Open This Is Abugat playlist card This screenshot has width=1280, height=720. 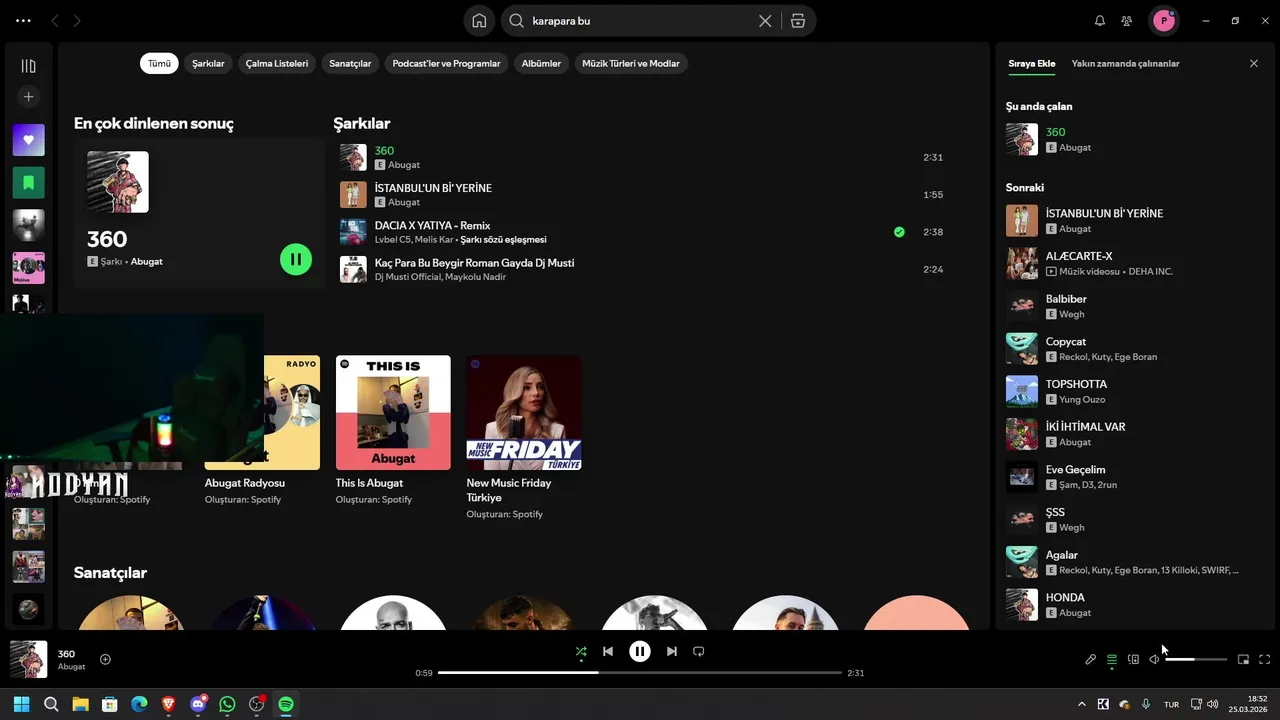393,431
